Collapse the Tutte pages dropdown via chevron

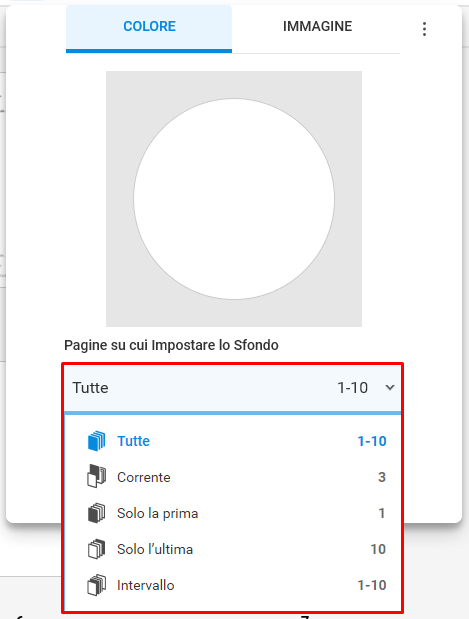pos(390,388)
